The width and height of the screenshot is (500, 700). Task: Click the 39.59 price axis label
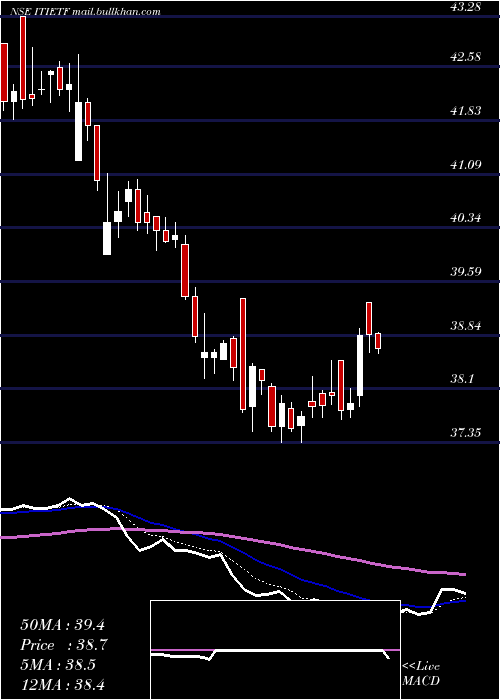(x=466, y=271)
